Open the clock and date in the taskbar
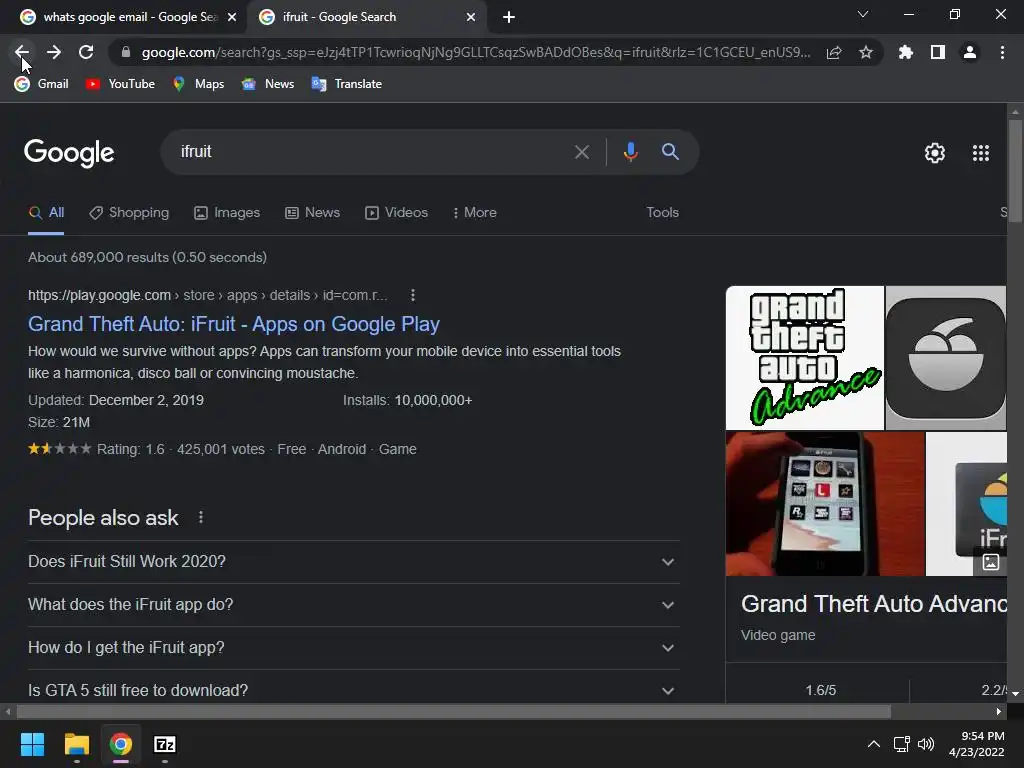Screen dimensions: 1024x768 click(977, 744)
